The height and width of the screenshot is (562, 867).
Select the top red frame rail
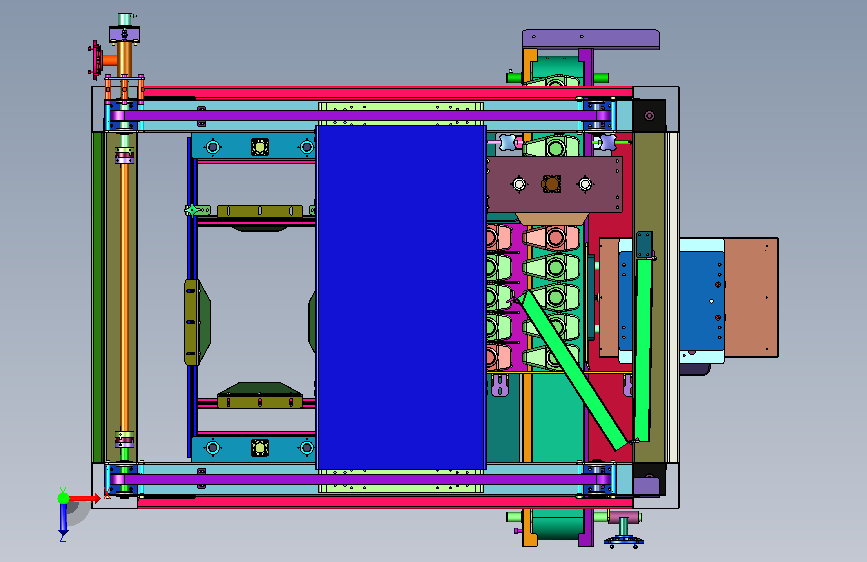click(388, 92)
